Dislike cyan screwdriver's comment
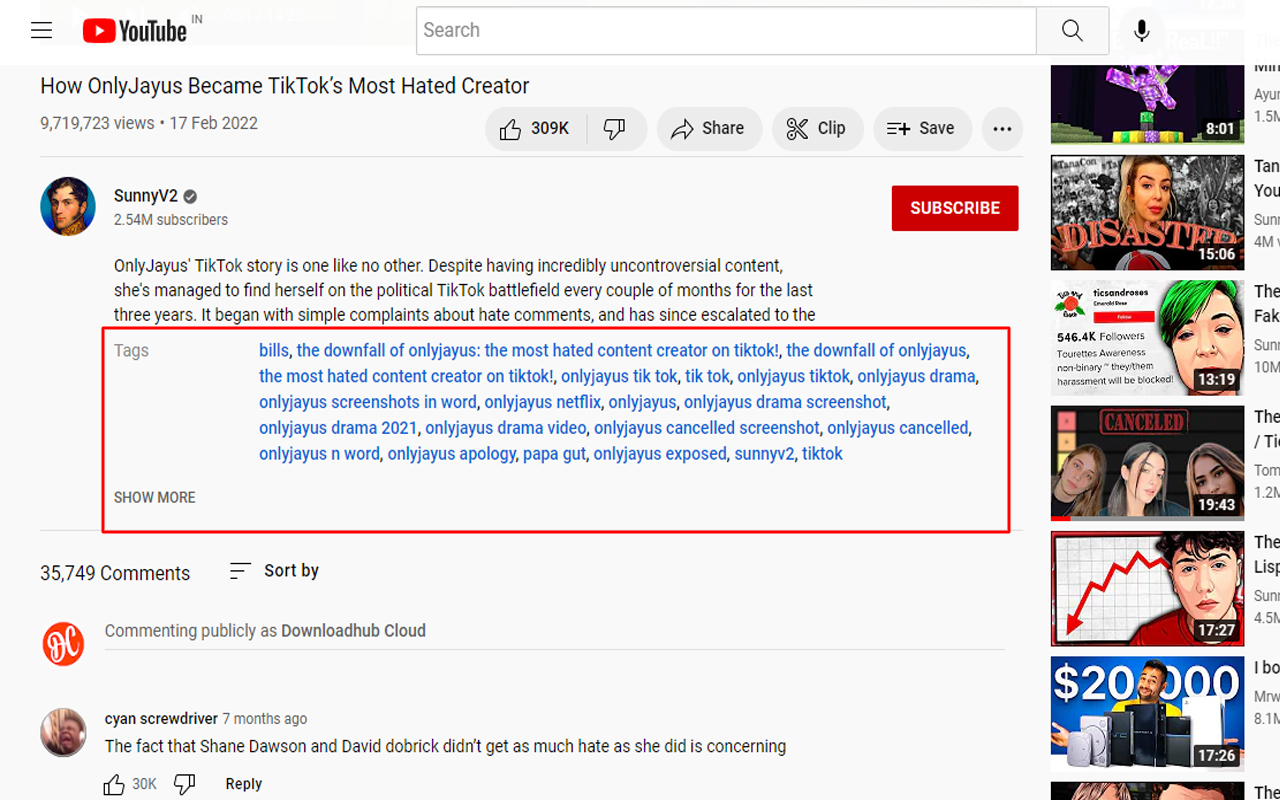Screen dimensions: 1280x800 [184, 784]
